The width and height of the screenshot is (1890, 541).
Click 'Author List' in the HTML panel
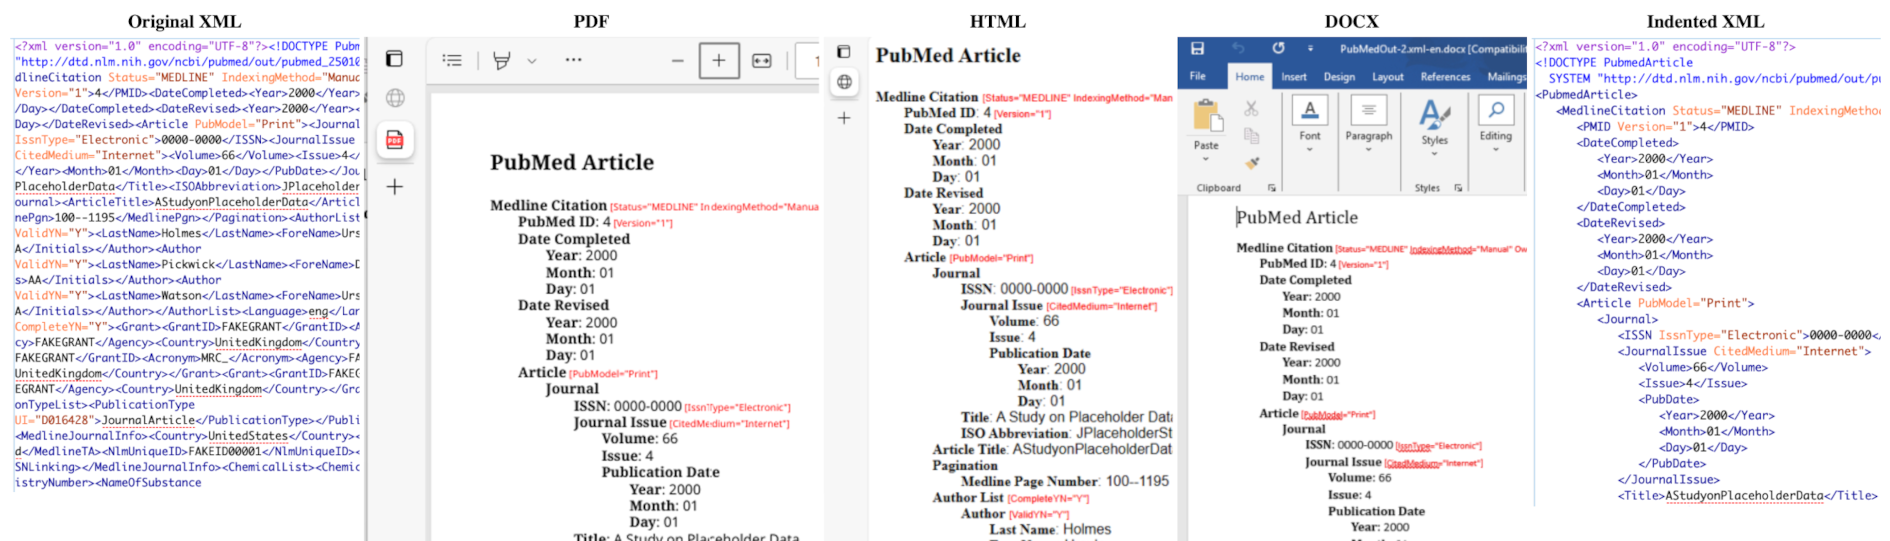point(968,497)
